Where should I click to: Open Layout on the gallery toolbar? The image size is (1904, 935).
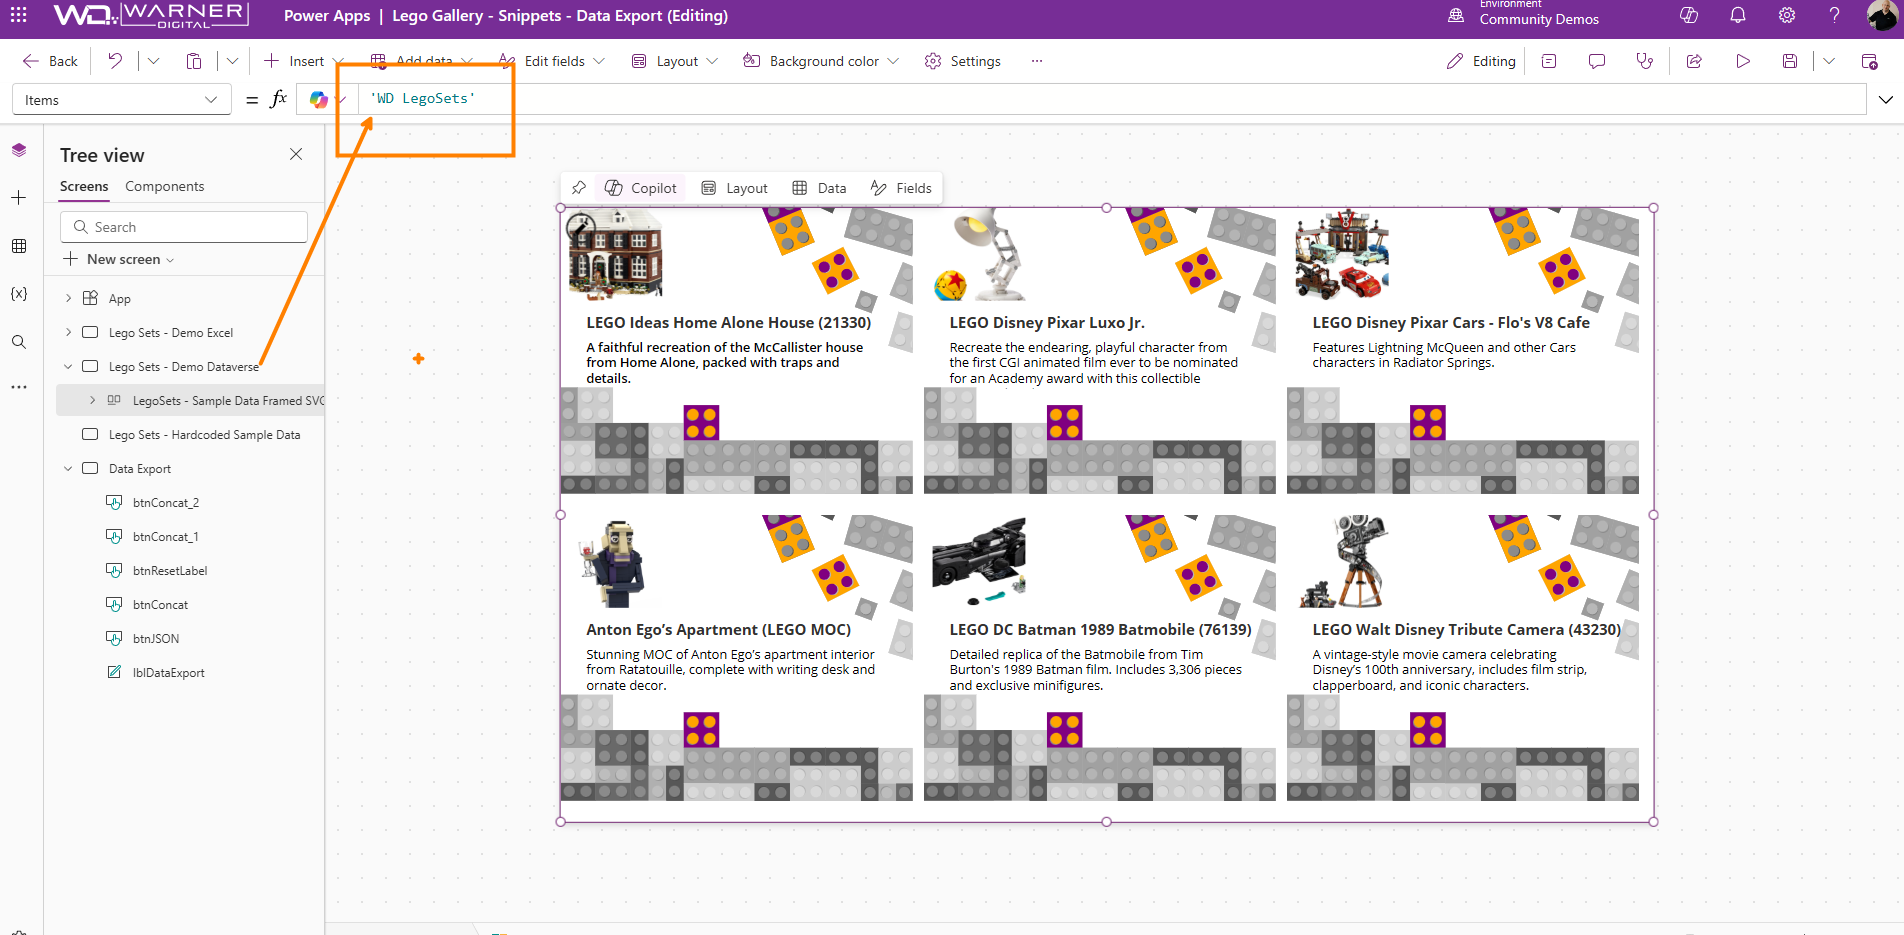(735, 188)
